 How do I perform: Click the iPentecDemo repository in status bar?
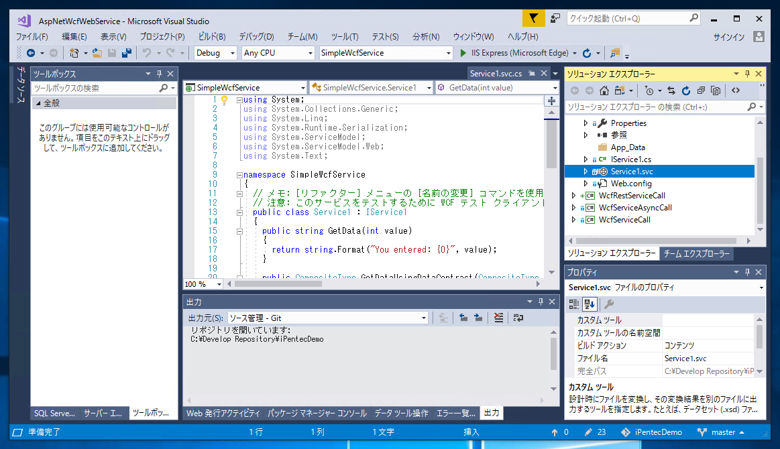point(652,432)
